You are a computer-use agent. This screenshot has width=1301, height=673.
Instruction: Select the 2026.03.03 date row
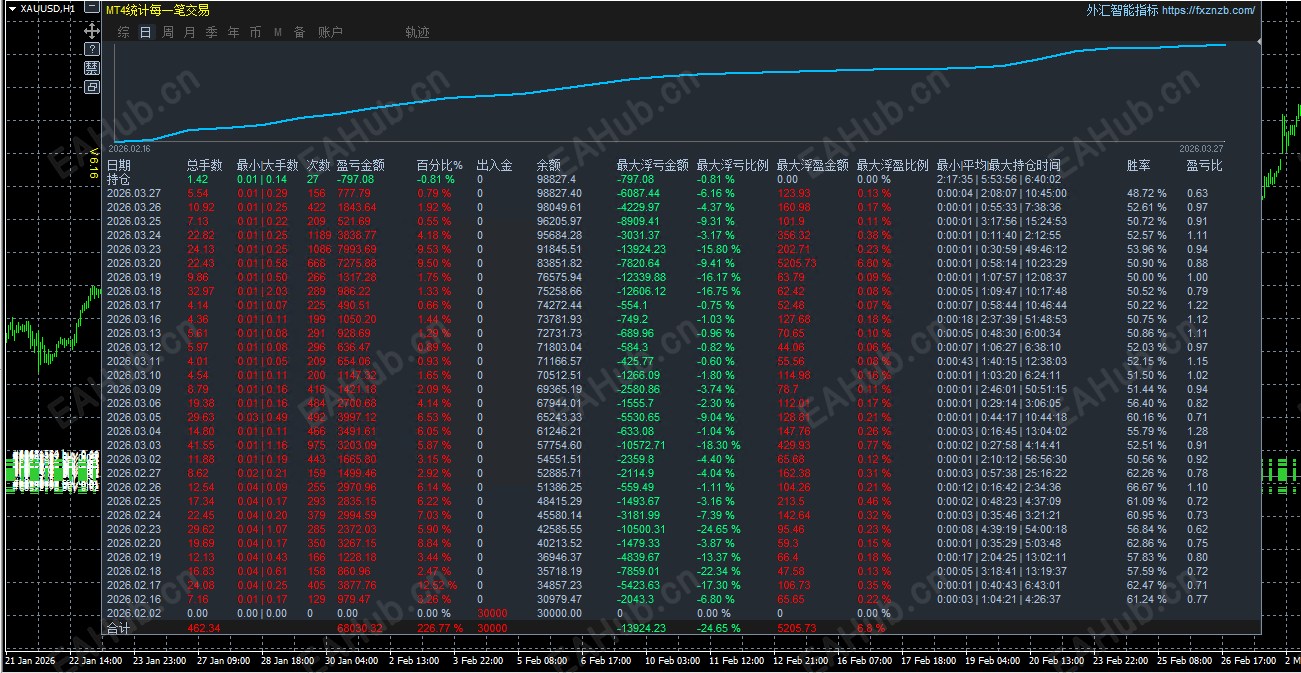[x=134, y=445]
